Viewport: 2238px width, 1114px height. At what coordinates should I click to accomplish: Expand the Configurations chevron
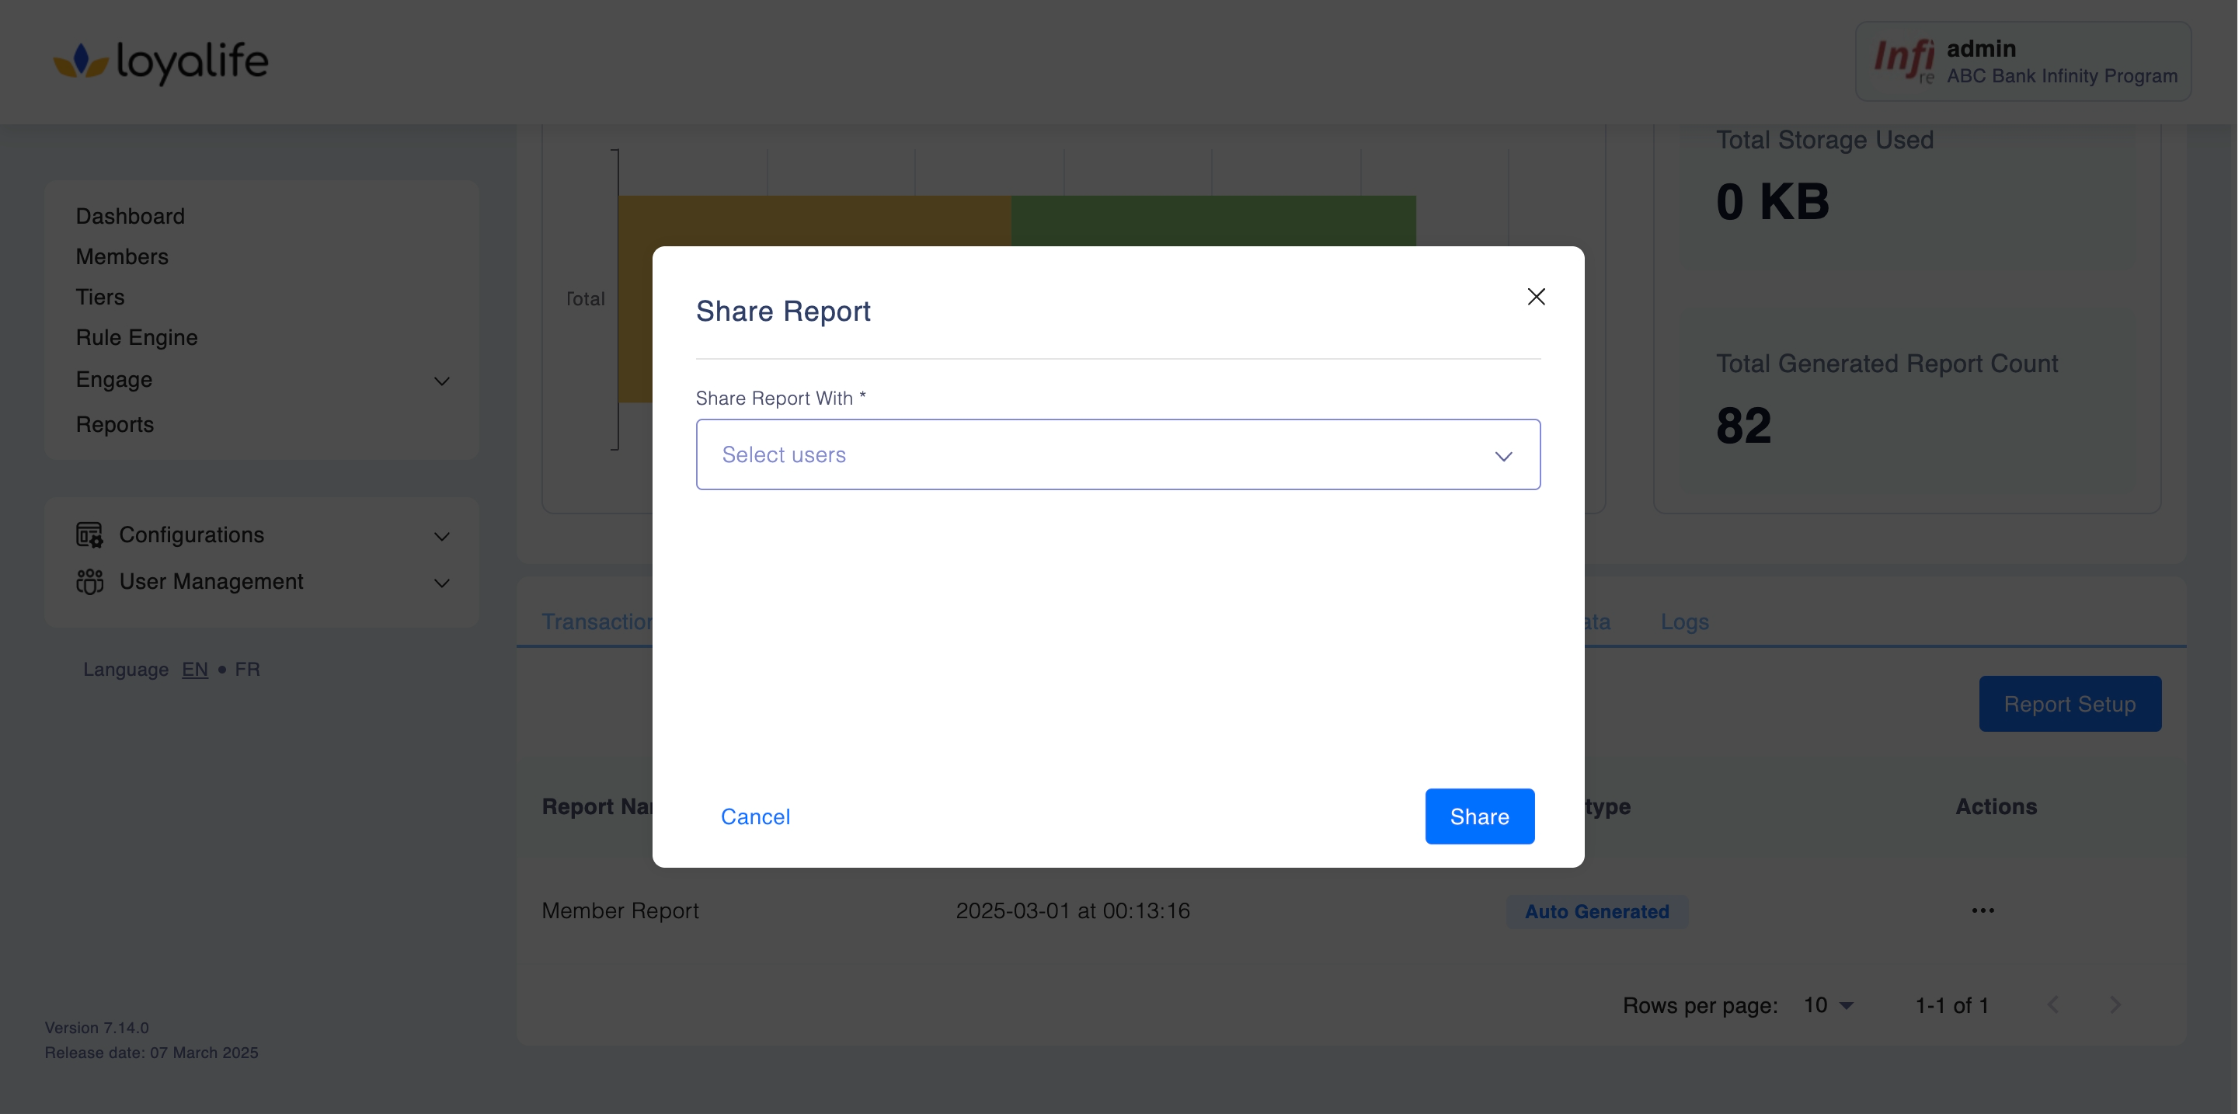(x=441, y=536)
